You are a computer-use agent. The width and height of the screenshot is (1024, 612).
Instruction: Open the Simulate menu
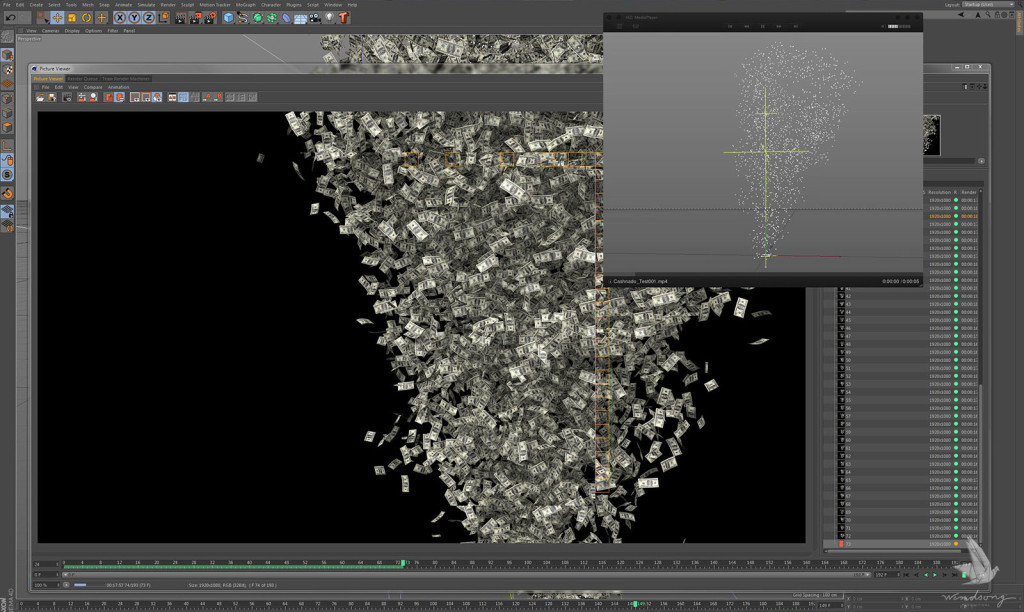click(146, 5)
